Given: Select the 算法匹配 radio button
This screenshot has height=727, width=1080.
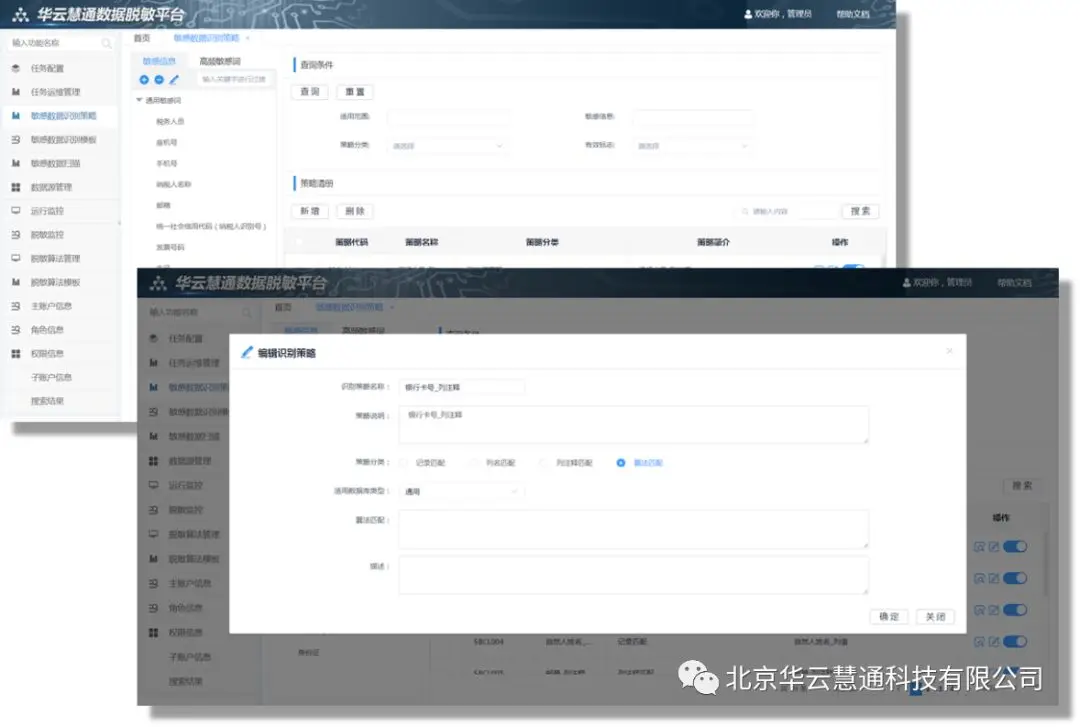Looking at the screenshot, I should (x=621, y=463).
